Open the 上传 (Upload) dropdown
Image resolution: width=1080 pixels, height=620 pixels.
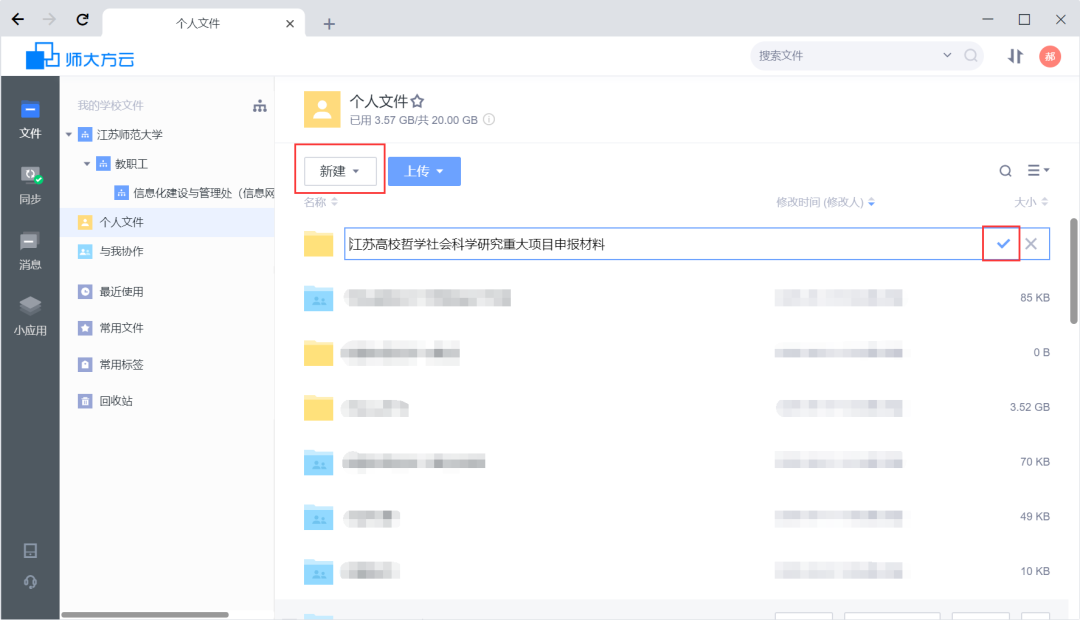click(x=424, y=171)
